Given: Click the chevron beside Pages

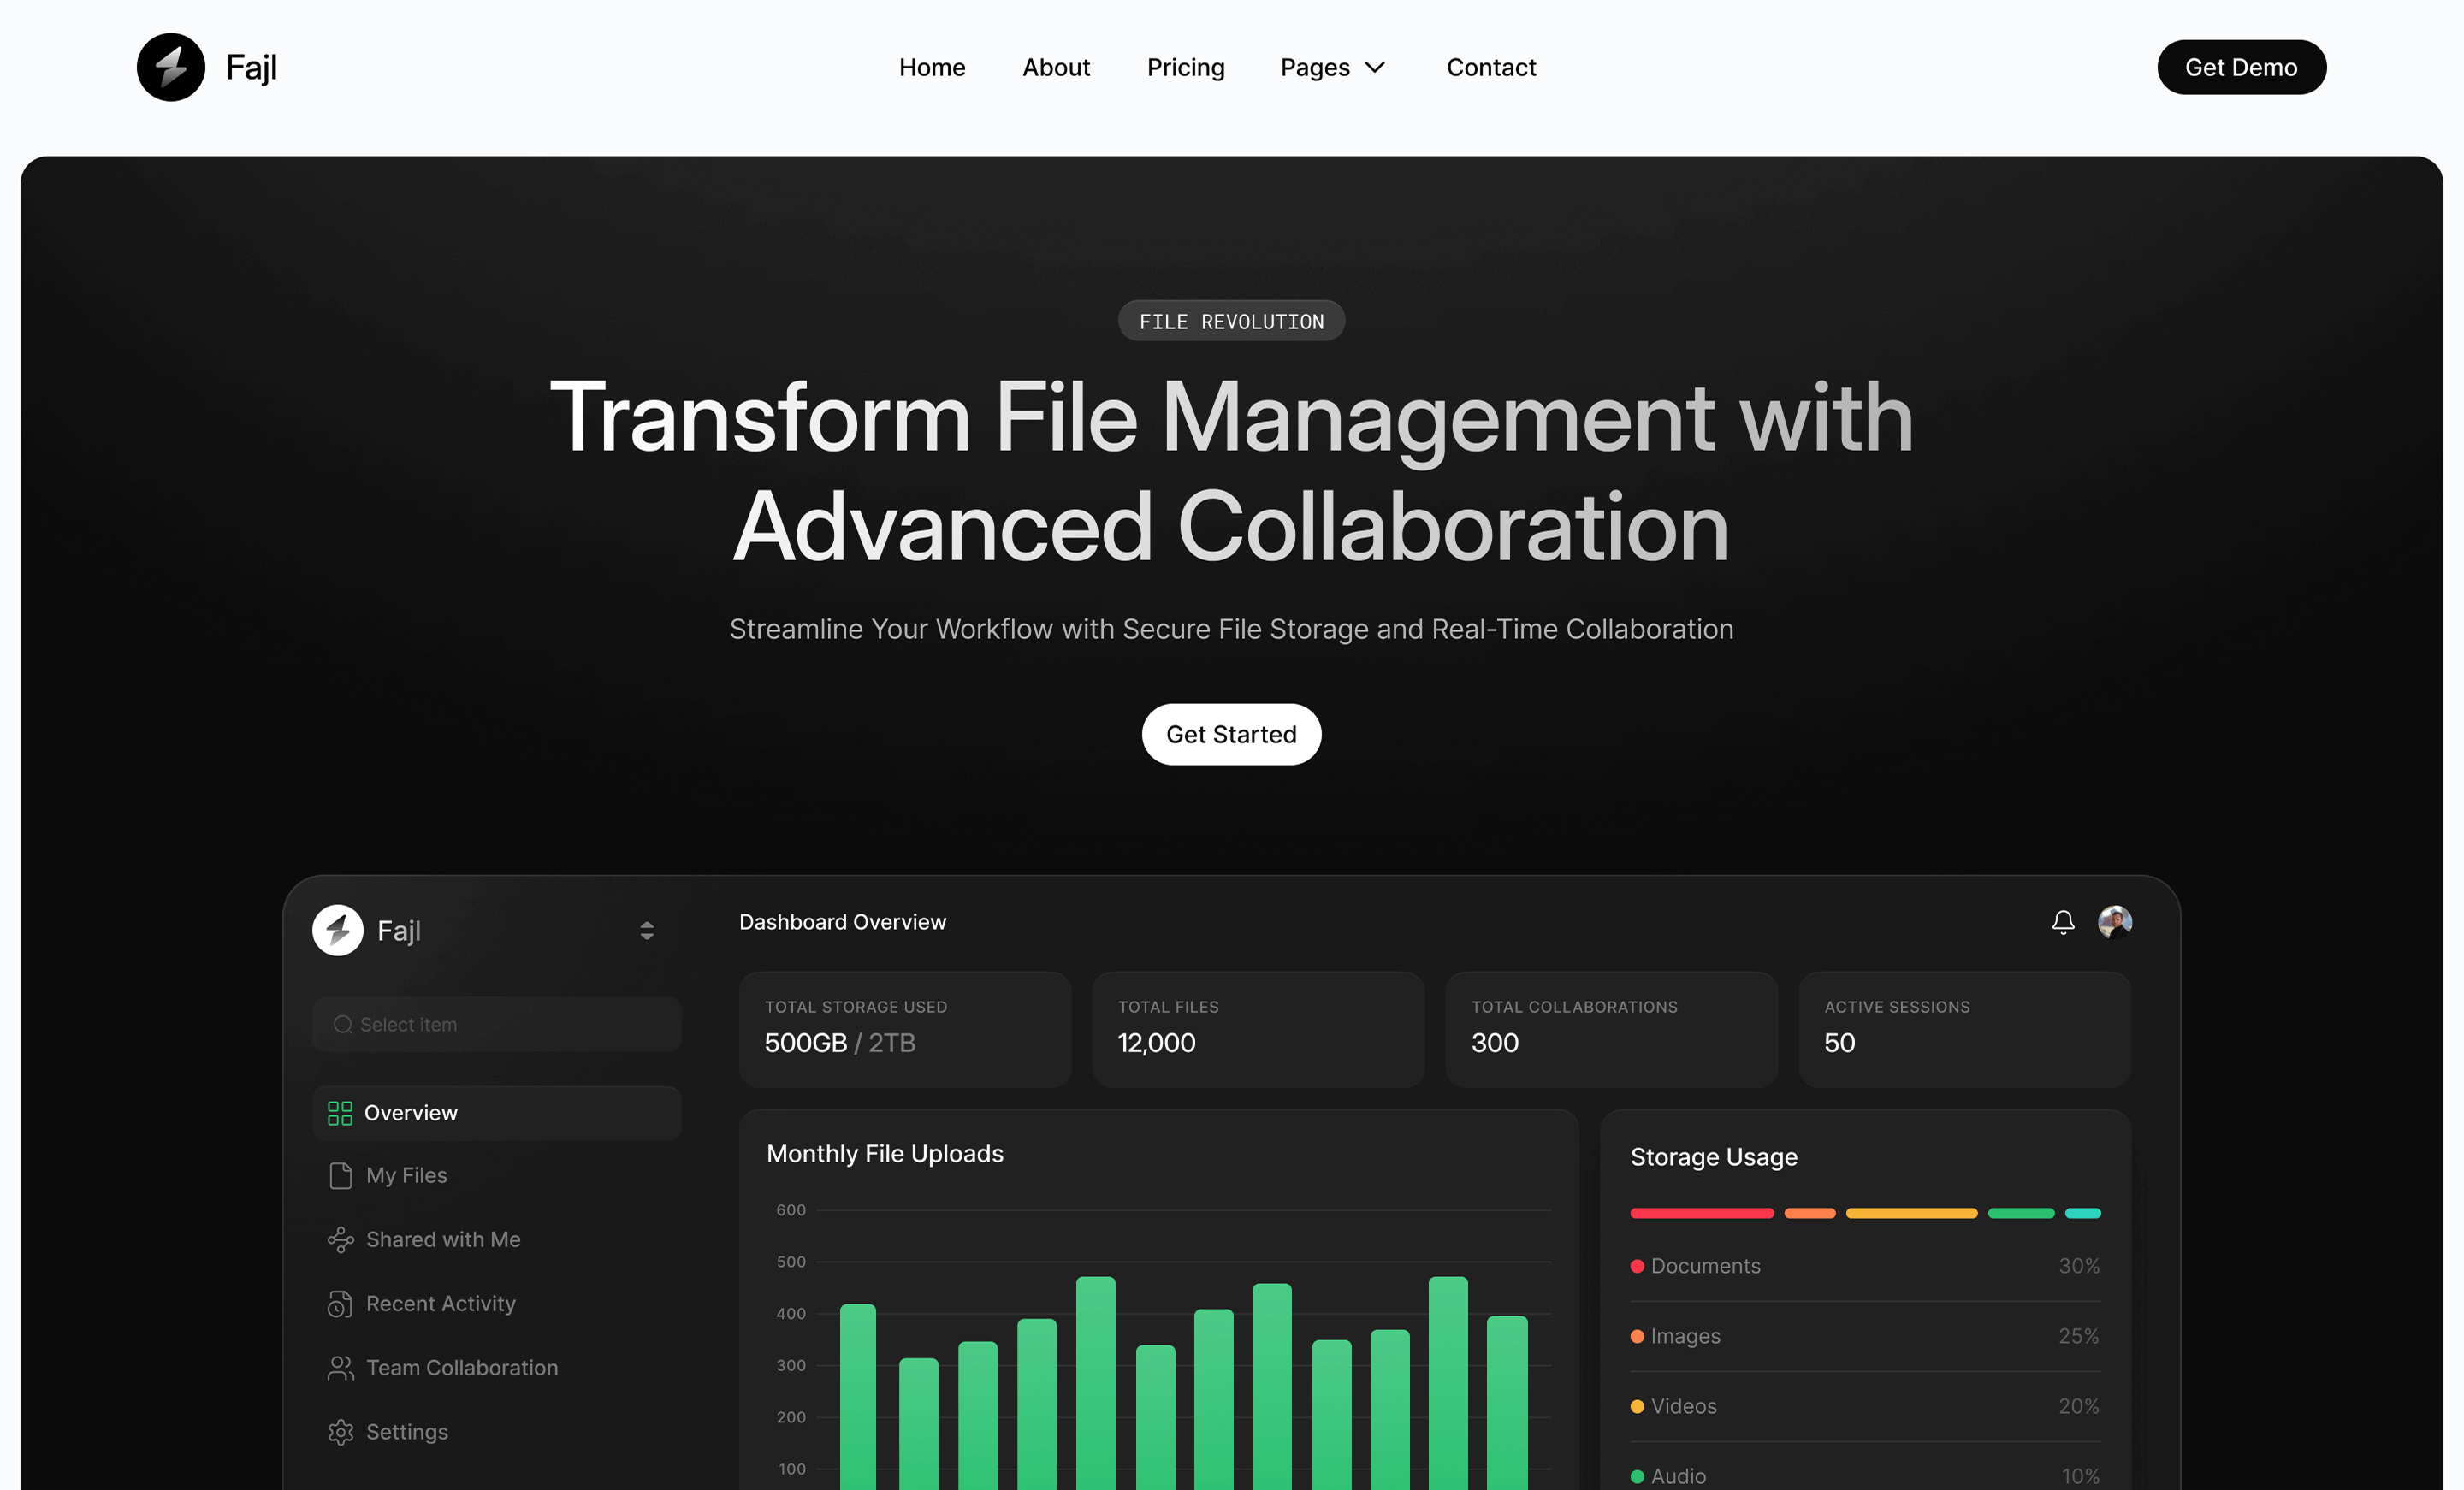Looking at the screenshot, I should pyautogui.click(x=1375, y=67).
